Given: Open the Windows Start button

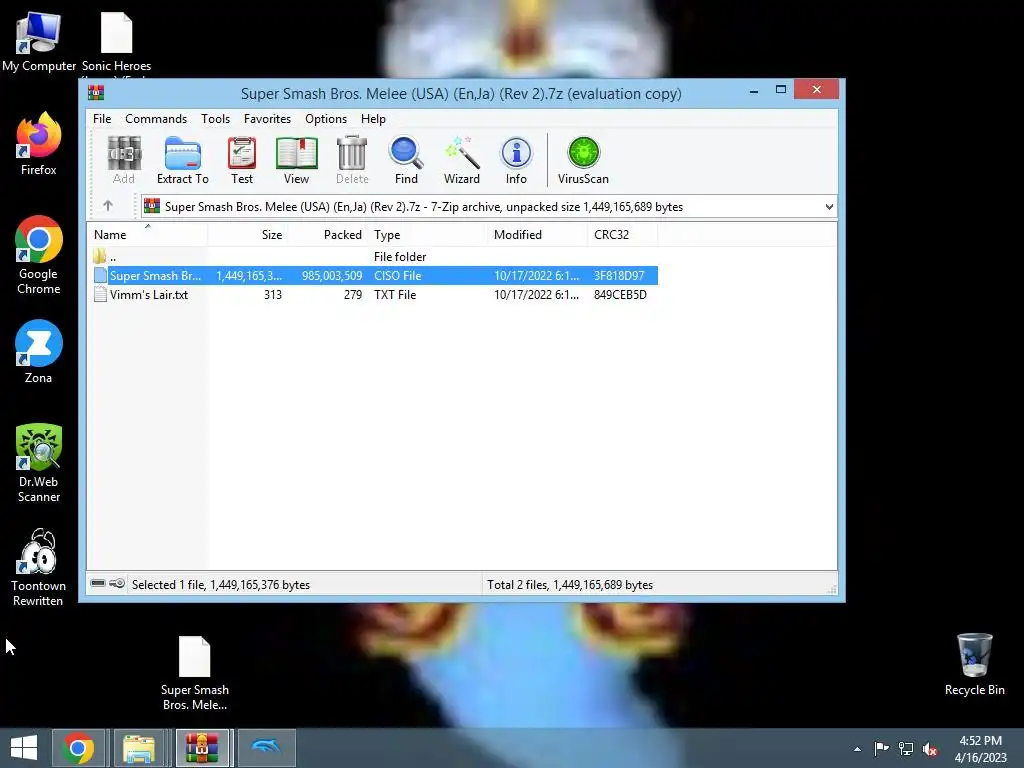Looking at the screenshot, I should click(24, 748).
